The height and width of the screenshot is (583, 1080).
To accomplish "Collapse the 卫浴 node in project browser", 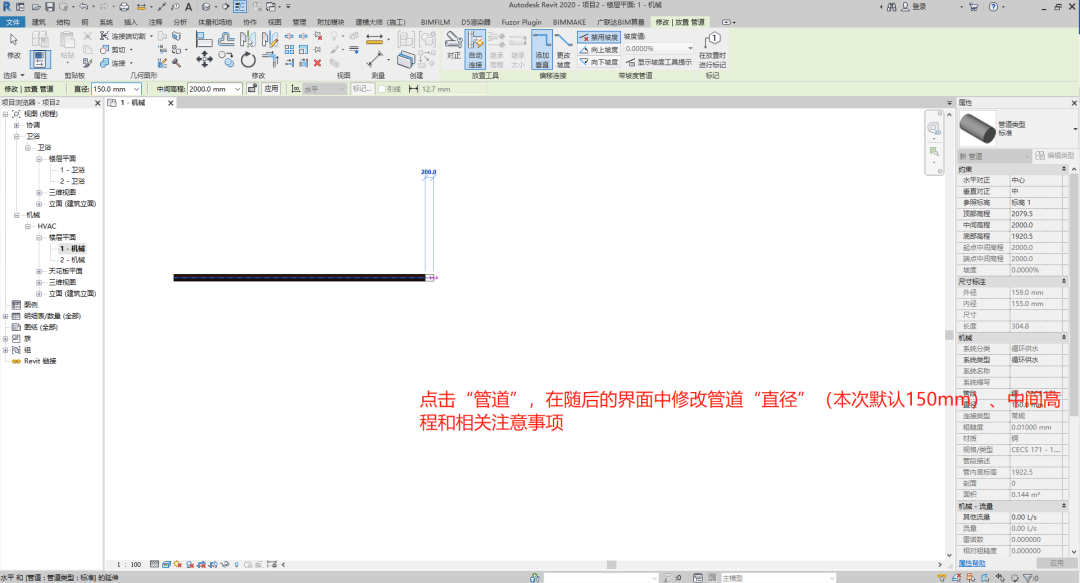I will coord(17,136).
